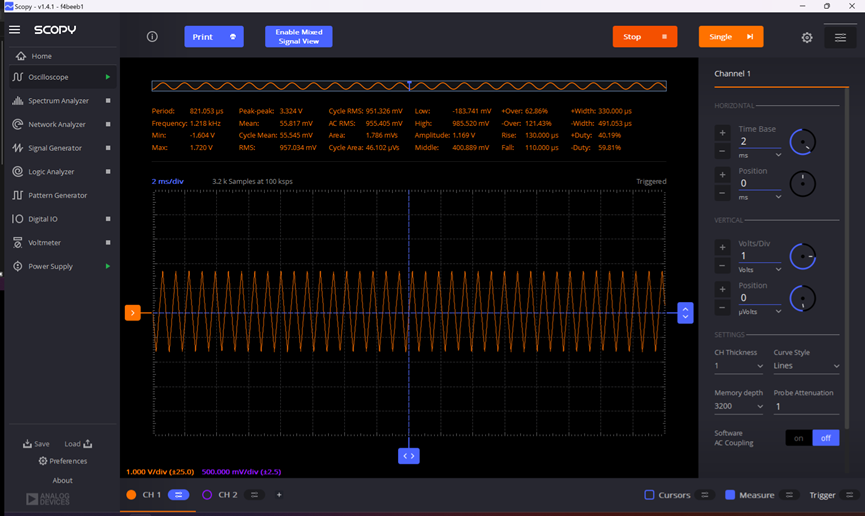The width and height of the screenshot is (865, 516).
Task: Toggle the CH 1 orange channel indicator
Action: point(131,495)
